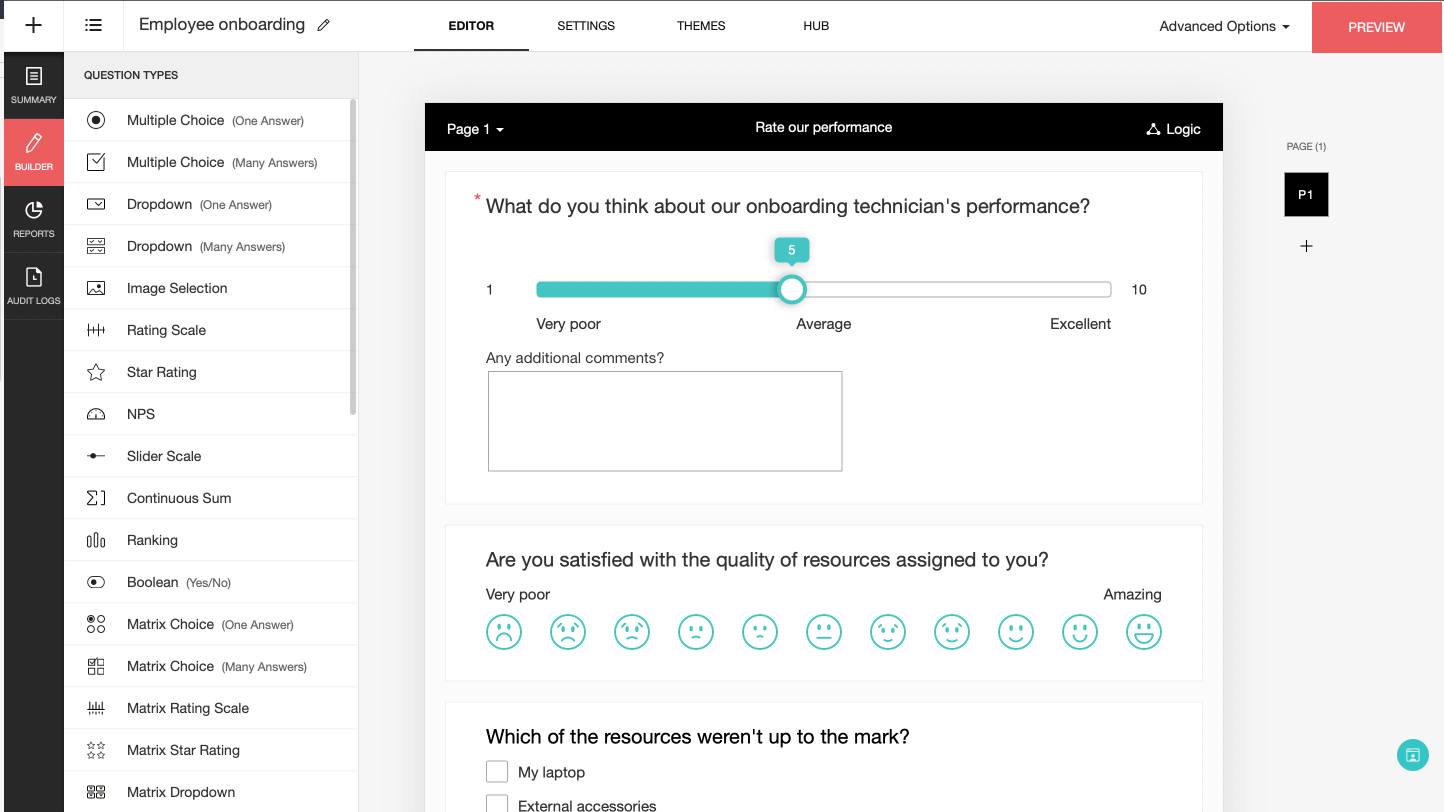Select the happiest smiley face rating
Screen dimensions: 1444x812
(1143, 632)
